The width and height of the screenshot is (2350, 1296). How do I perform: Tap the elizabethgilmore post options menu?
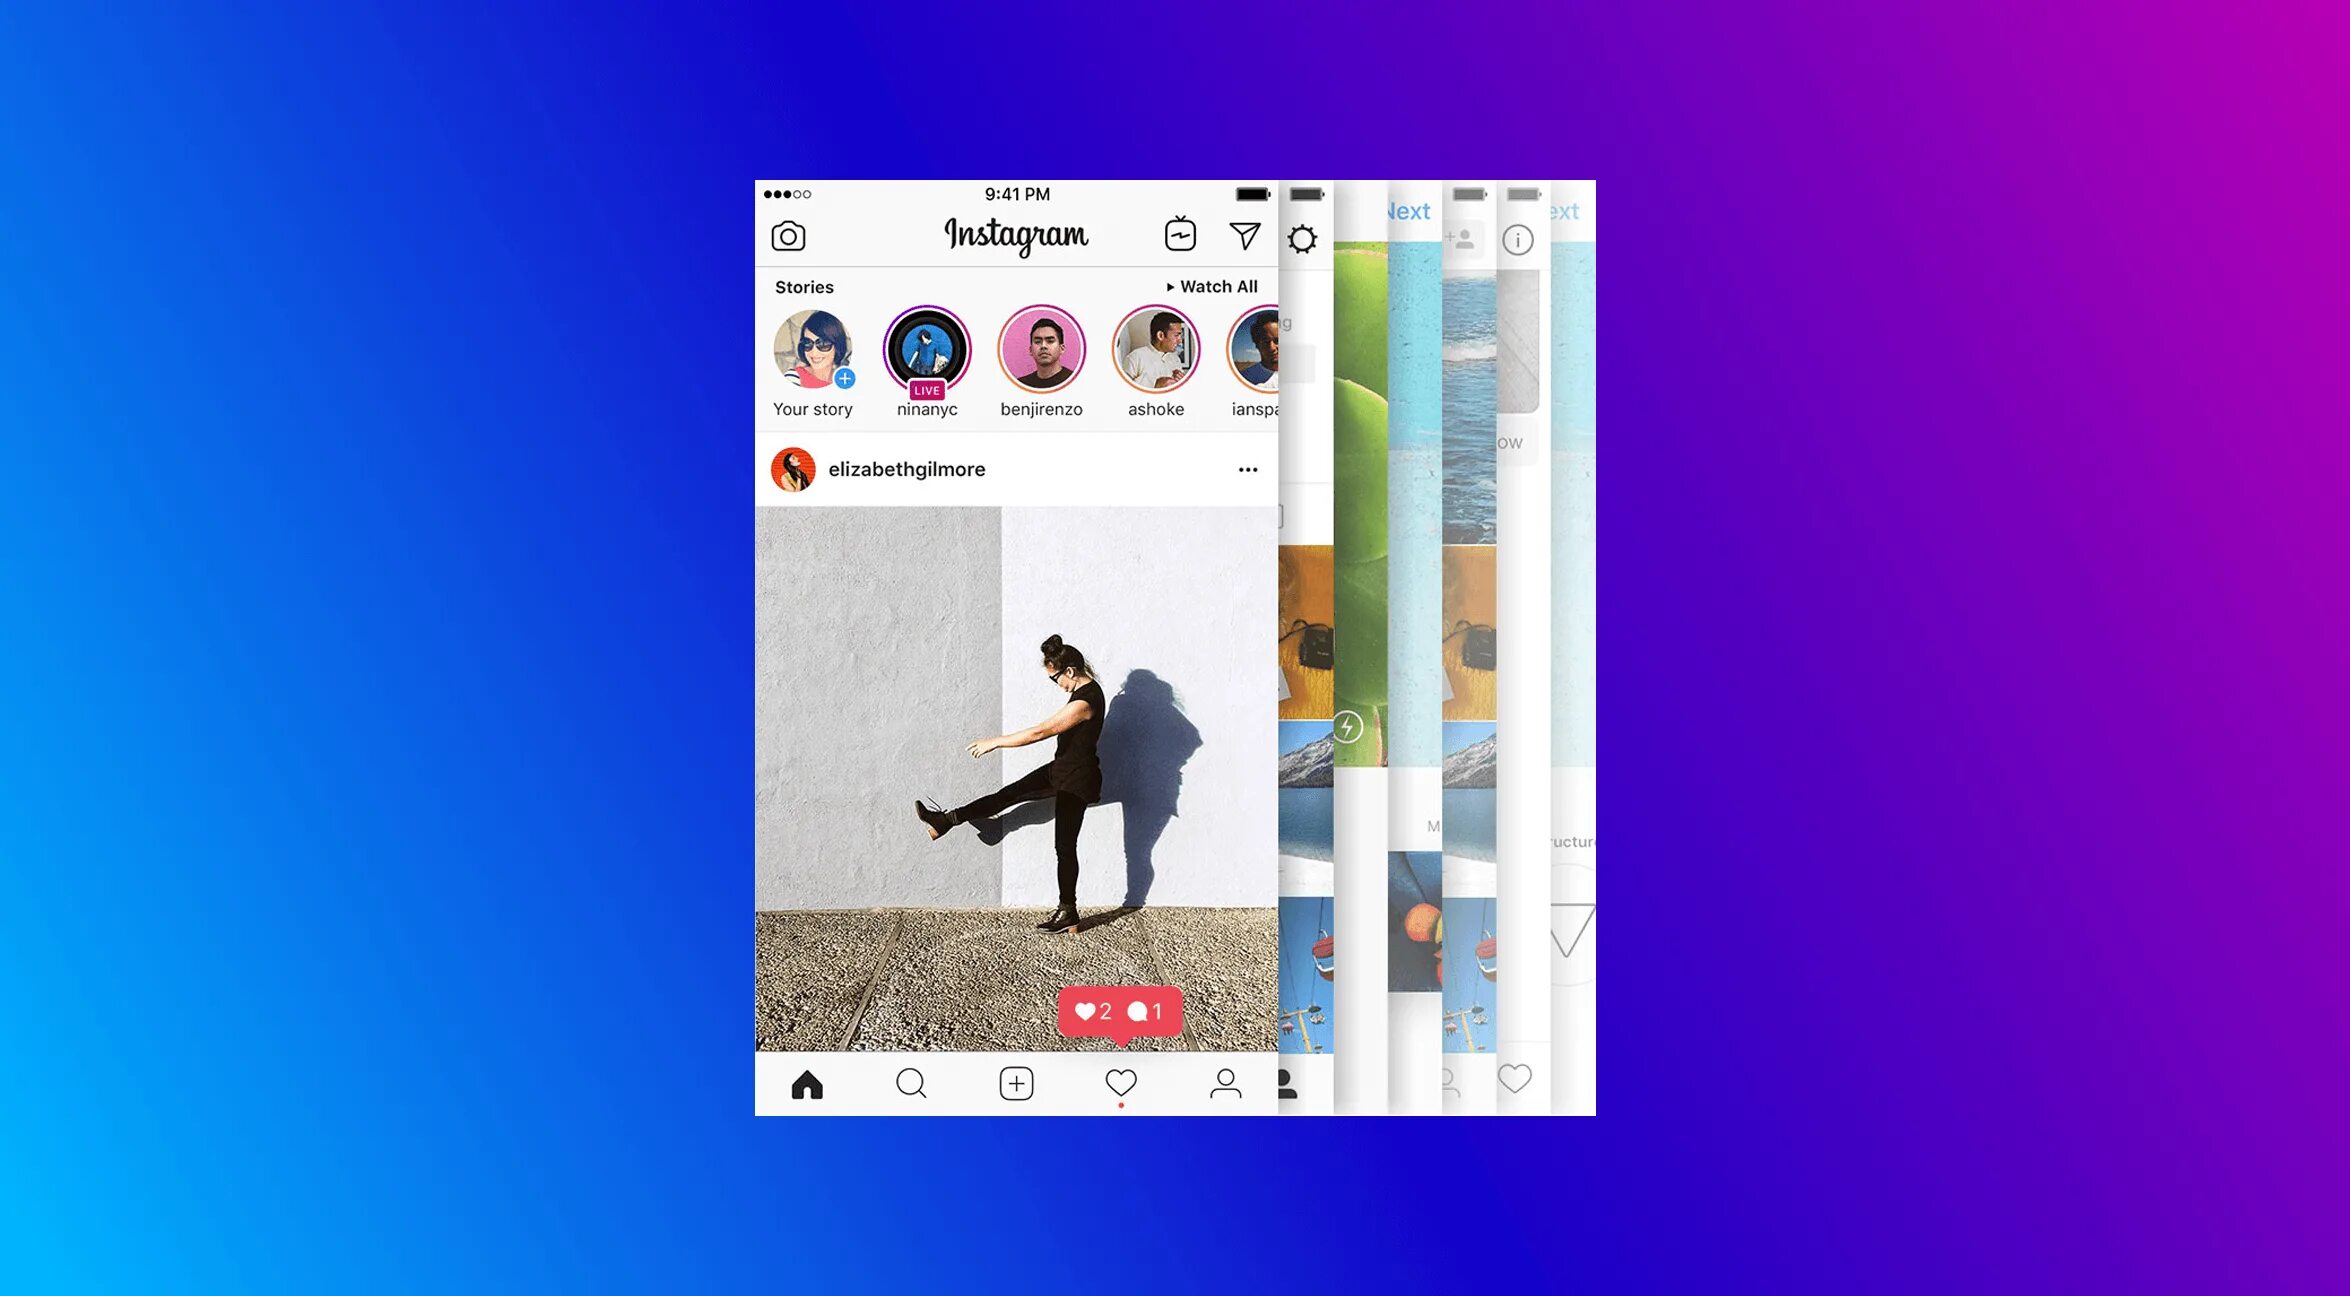[x=1249, y=469]
